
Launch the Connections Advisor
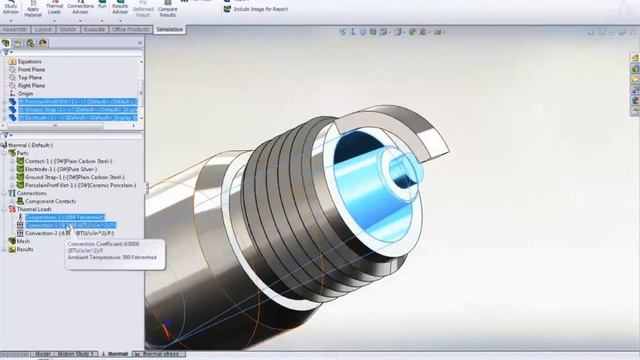pos(80,8)
